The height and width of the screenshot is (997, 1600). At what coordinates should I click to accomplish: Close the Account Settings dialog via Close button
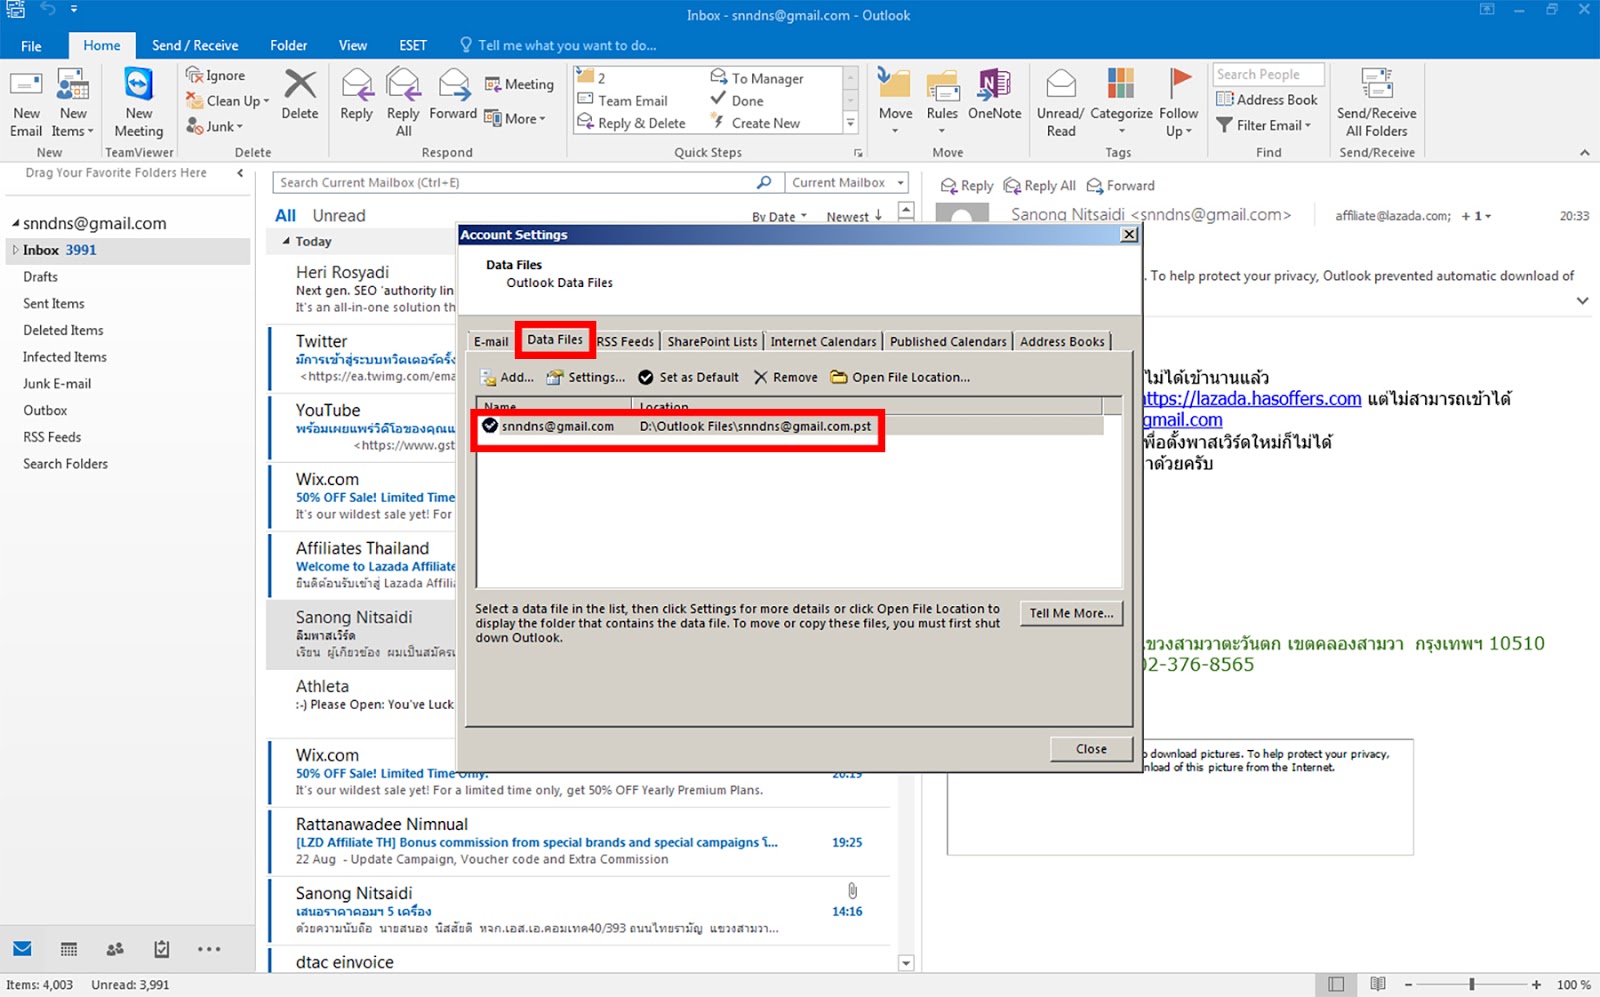[1091, 749]
